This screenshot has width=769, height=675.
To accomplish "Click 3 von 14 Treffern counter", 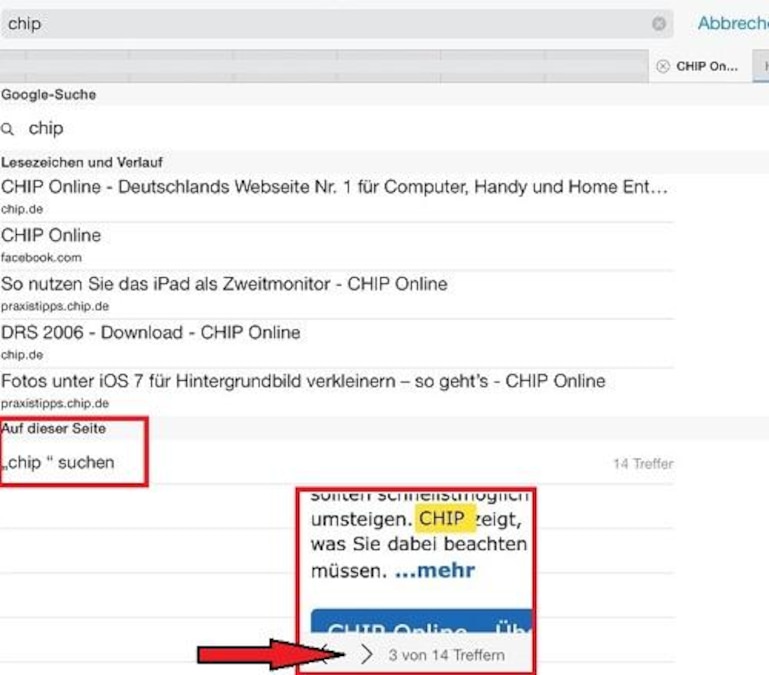I will point(446,655).
